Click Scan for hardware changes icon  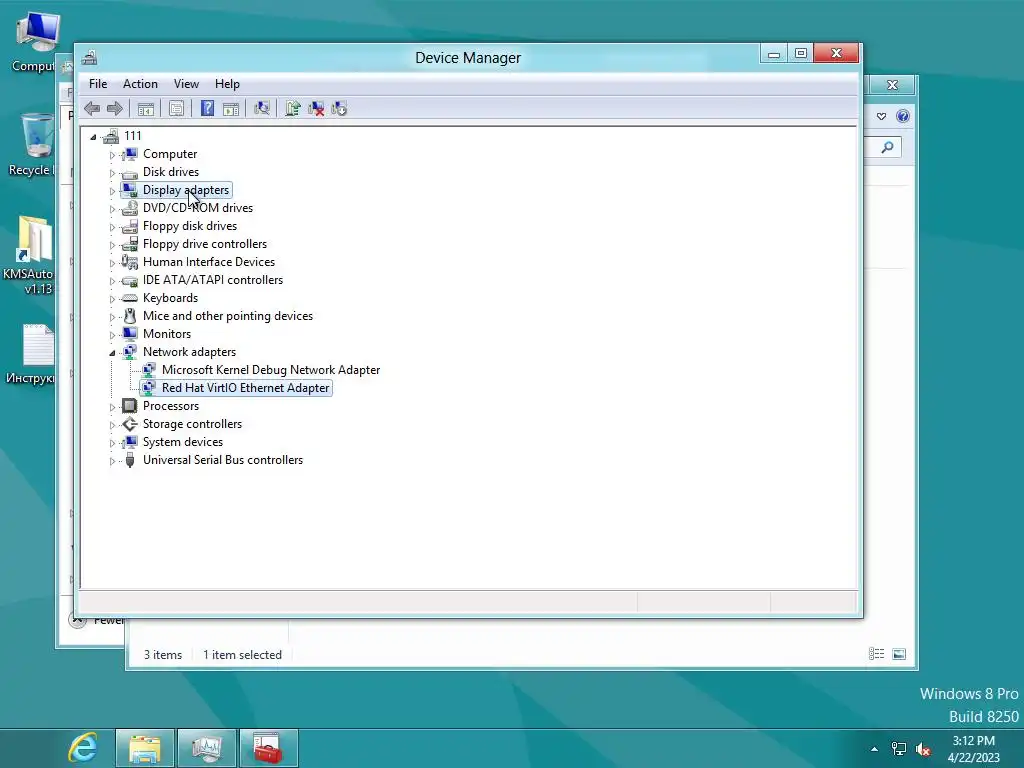(262, 108)
